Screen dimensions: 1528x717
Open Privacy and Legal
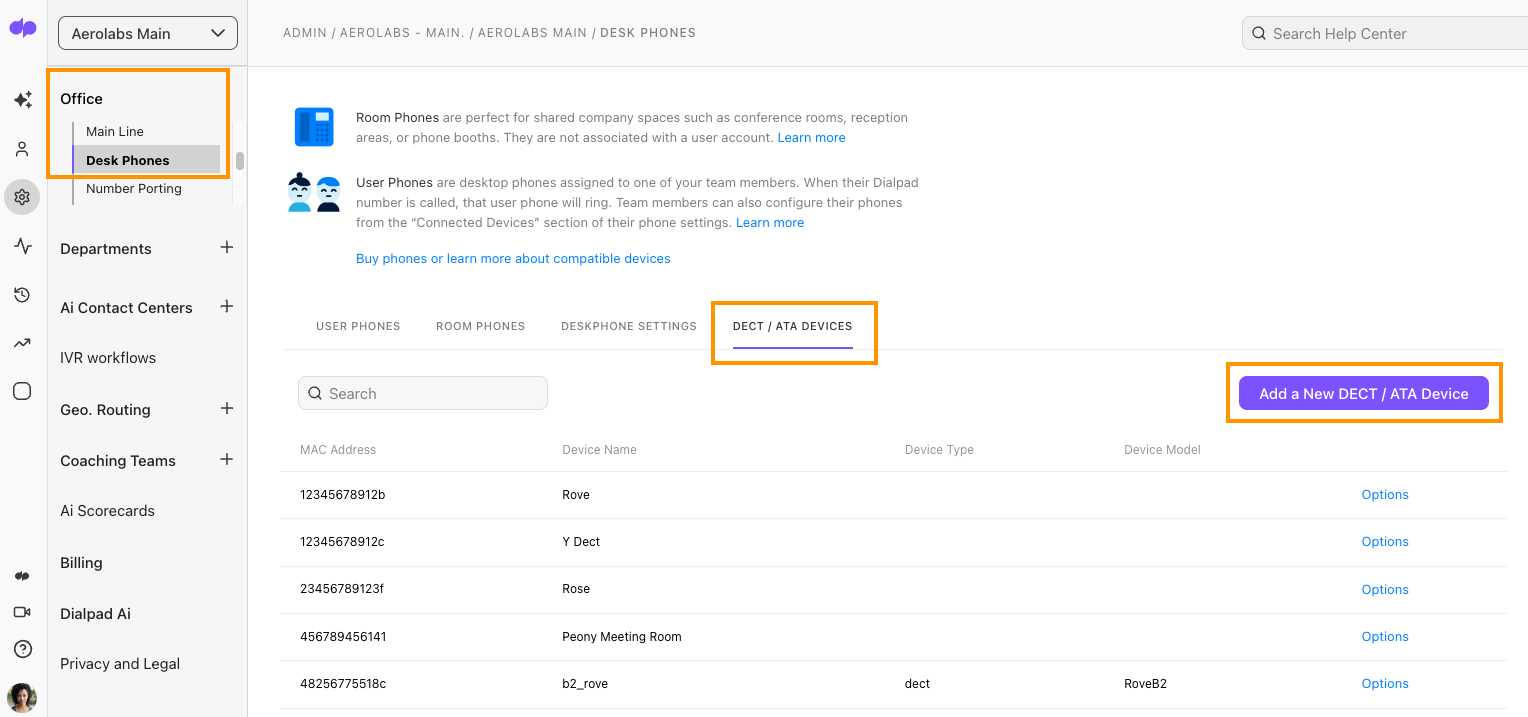(120, 663)
